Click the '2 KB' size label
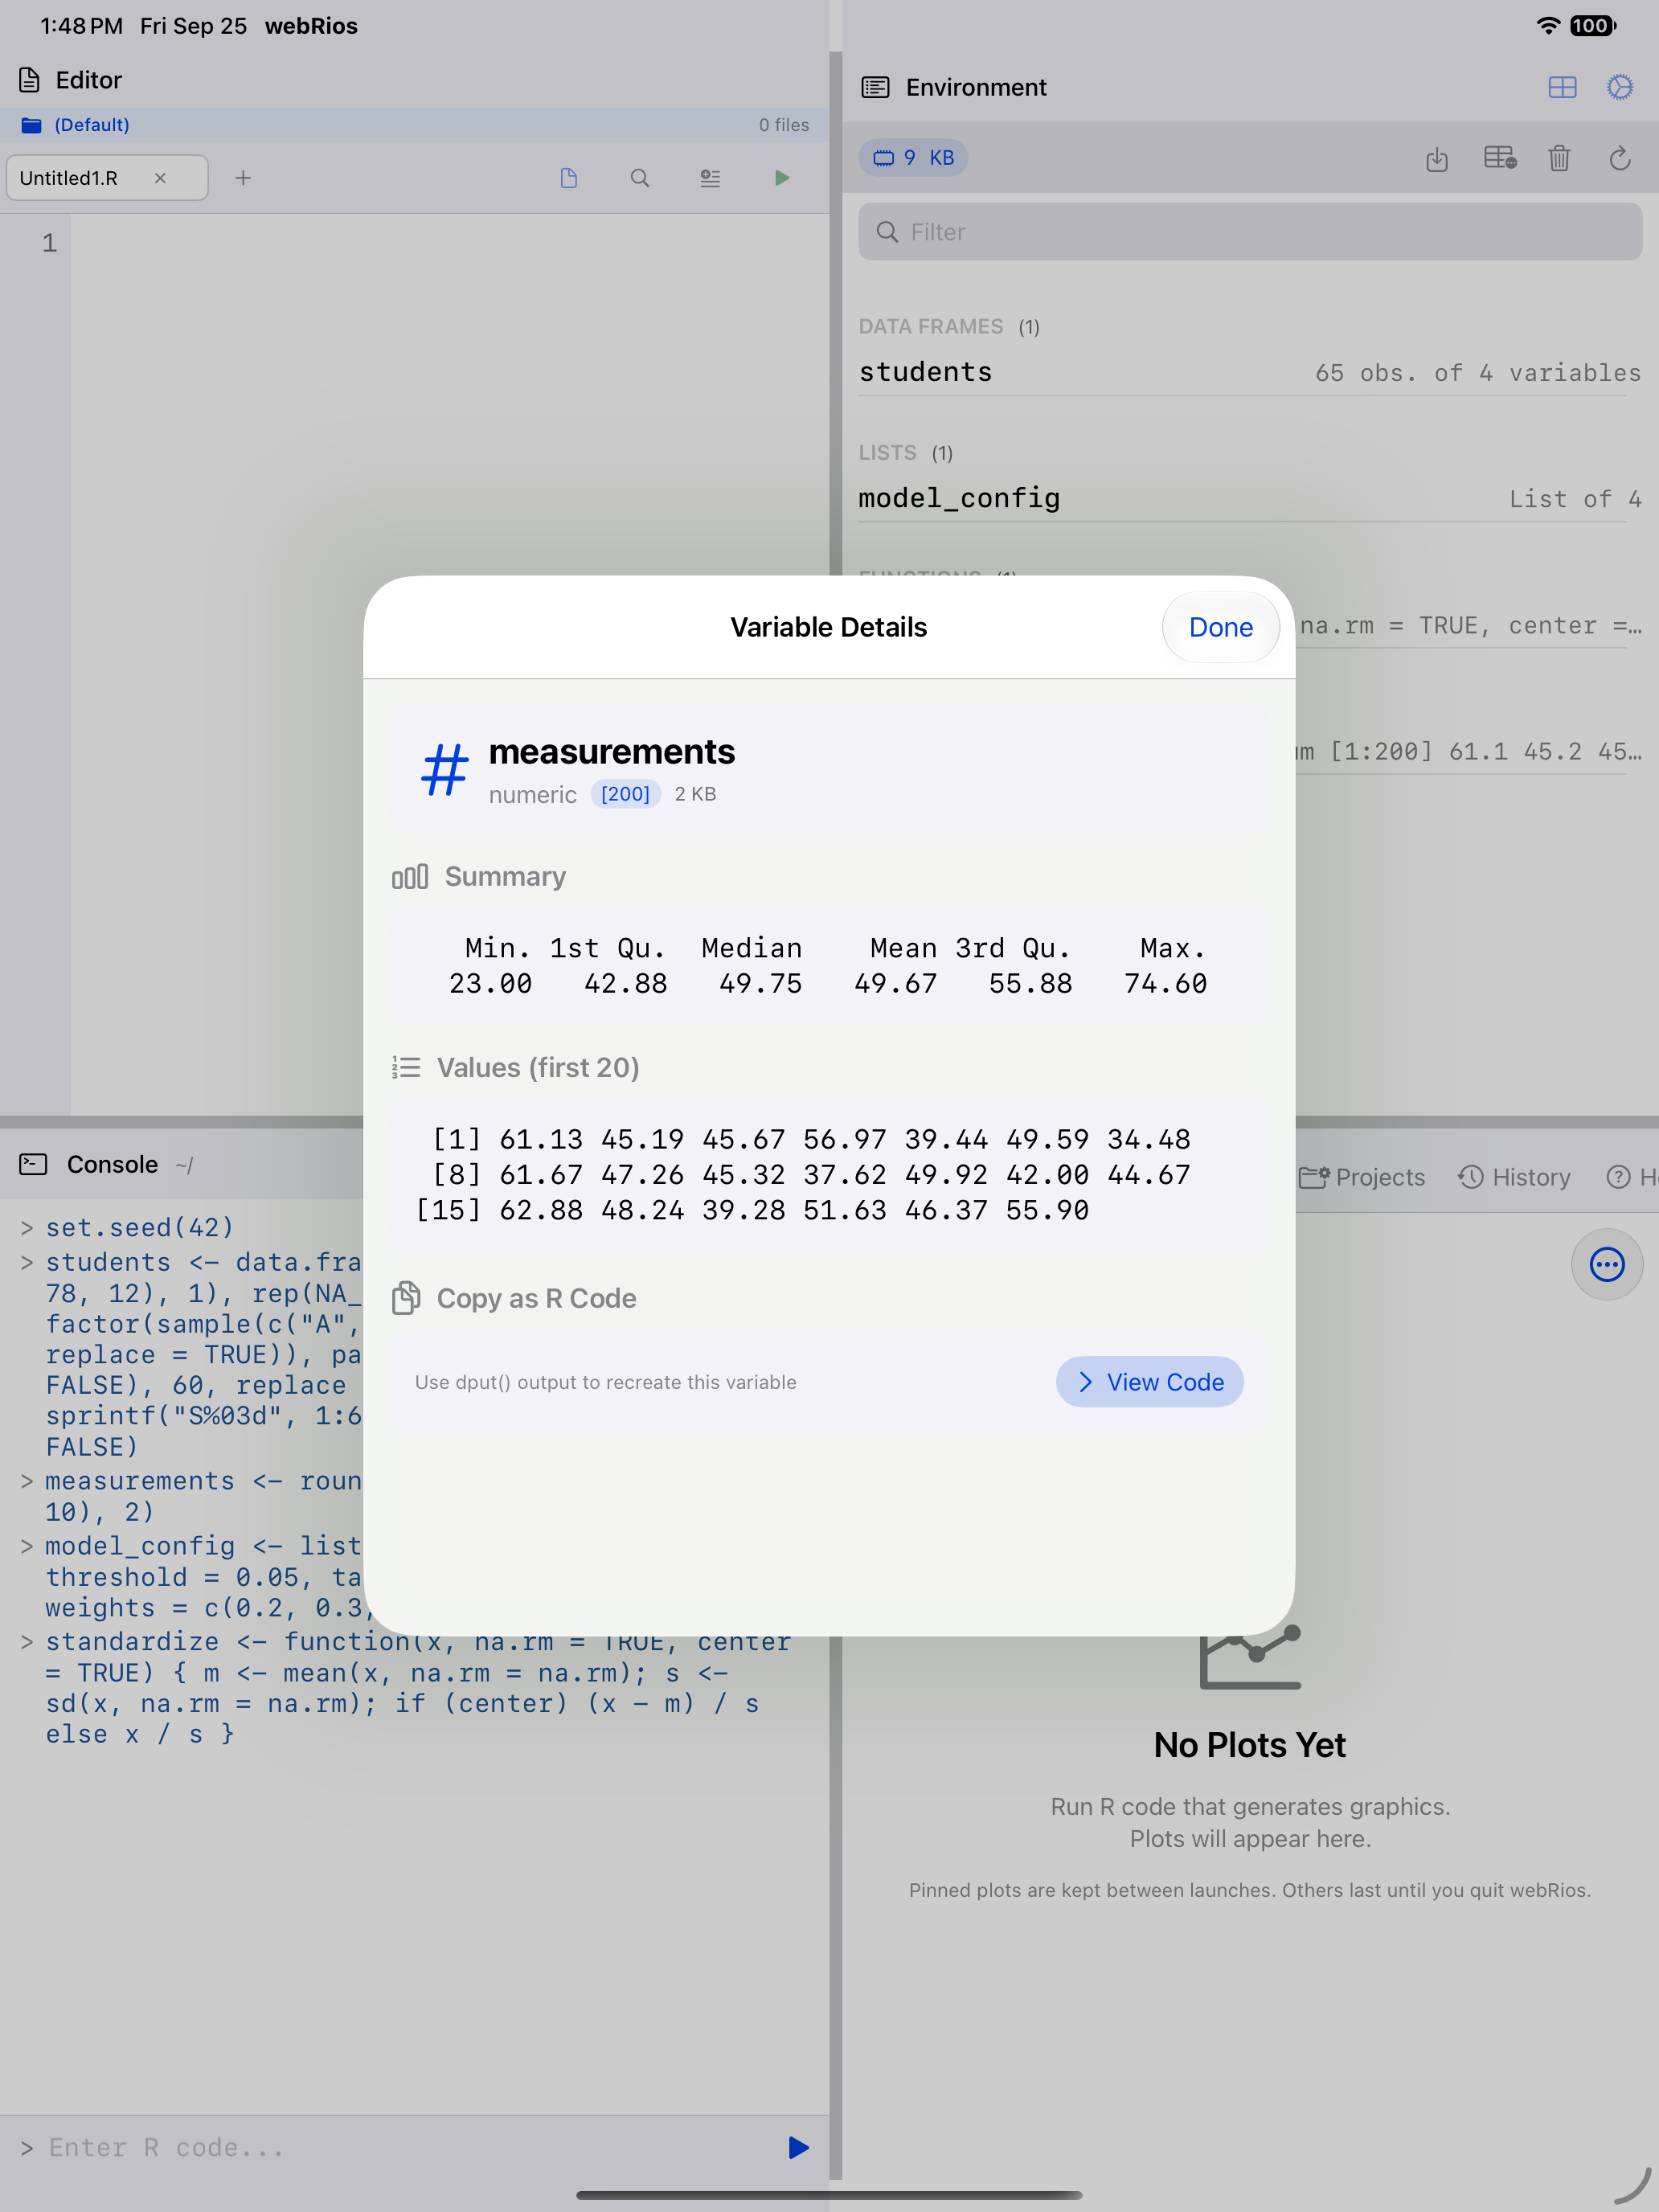 coord(695,794)
